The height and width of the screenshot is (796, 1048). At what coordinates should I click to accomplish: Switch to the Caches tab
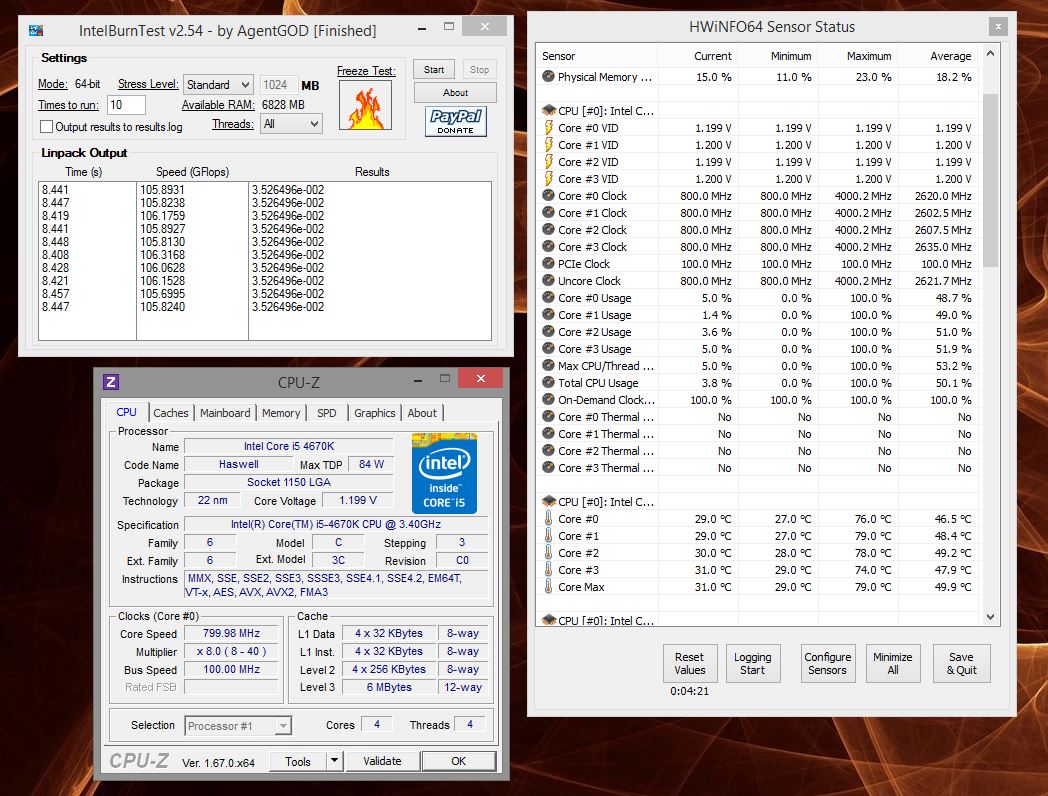click(170, 413)
